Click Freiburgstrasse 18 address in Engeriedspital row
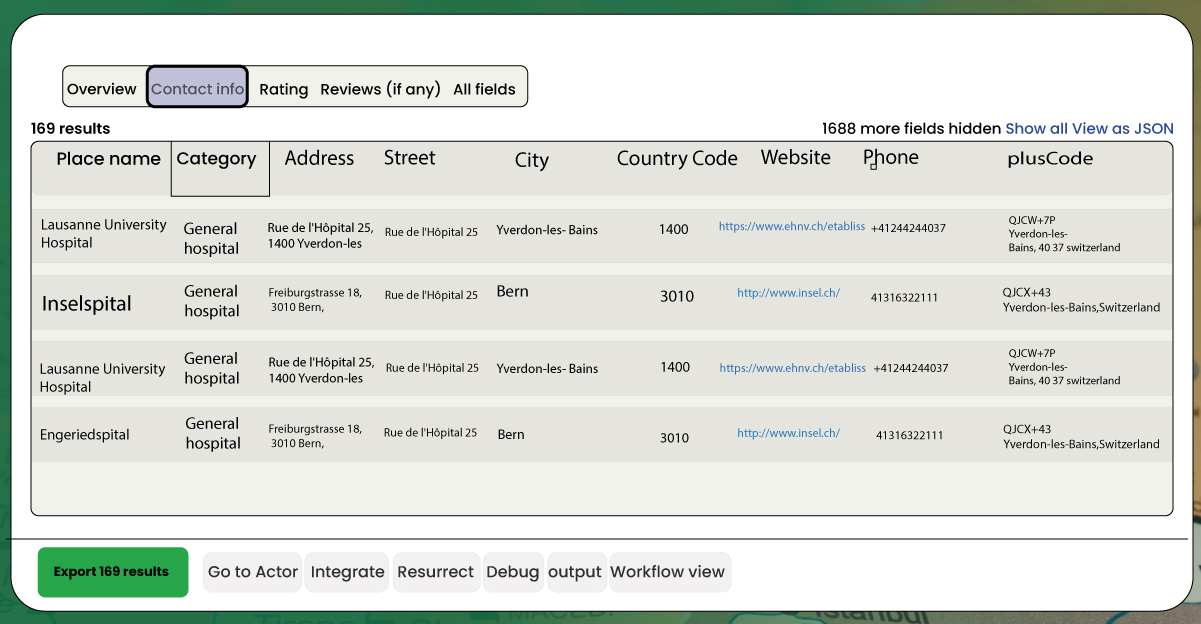The image size is (1201, 624). pos(315,435)
